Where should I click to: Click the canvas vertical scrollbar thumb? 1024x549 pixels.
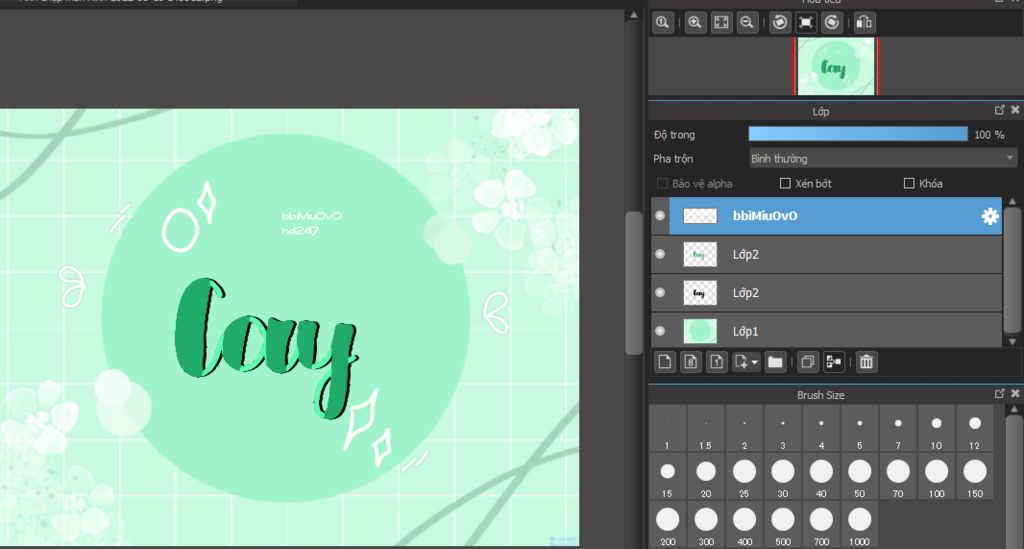point(633,283)
